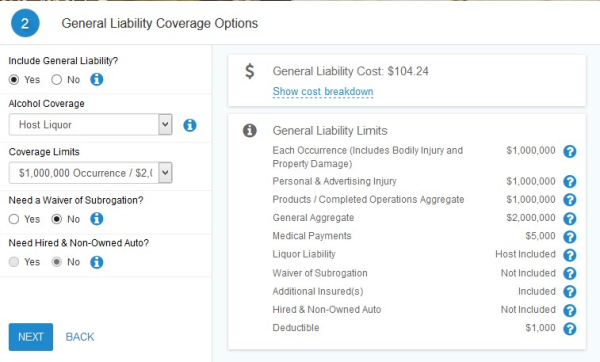The height and width of the screenshot is (362, 600).
Task: Click the Each Occurrence $1,000,000 value
Action: [x=531, y=150]
